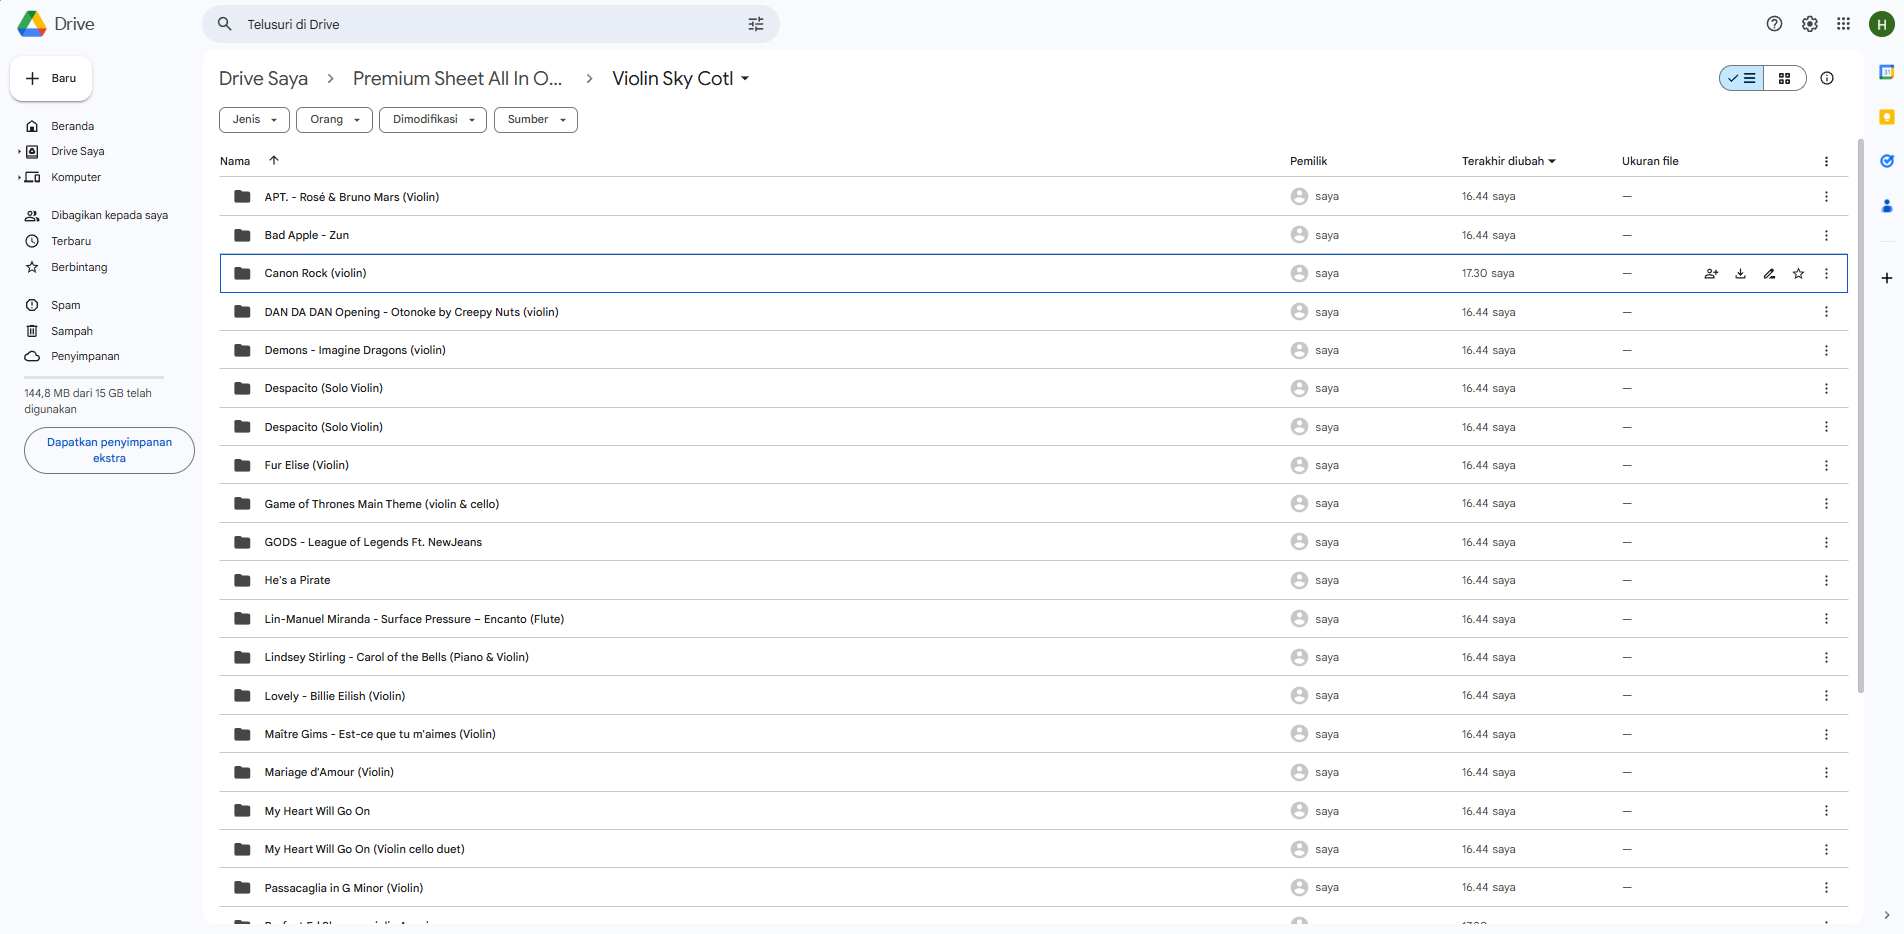Open the Settings gear icon
The width and height of the screenshot is (1904, 934).
coord(1809,24)
